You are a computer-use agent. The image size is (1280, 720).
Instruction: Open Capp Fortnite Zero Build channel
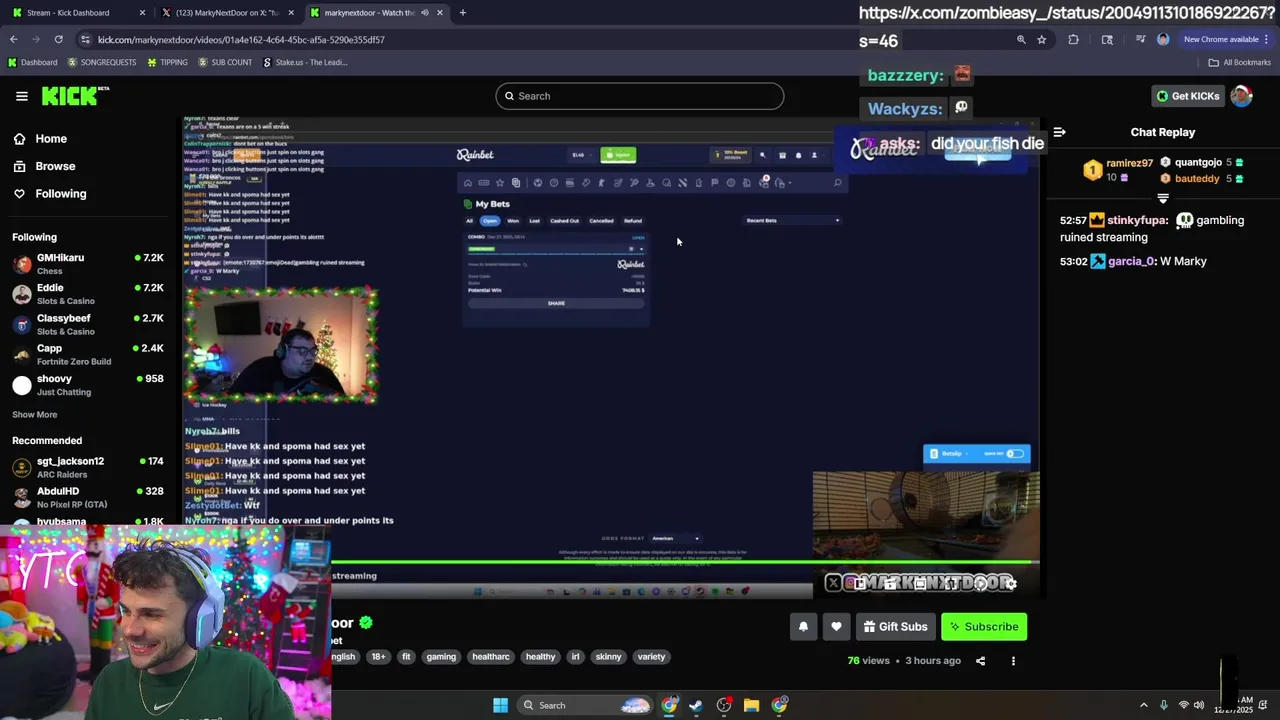click(88, 354)
